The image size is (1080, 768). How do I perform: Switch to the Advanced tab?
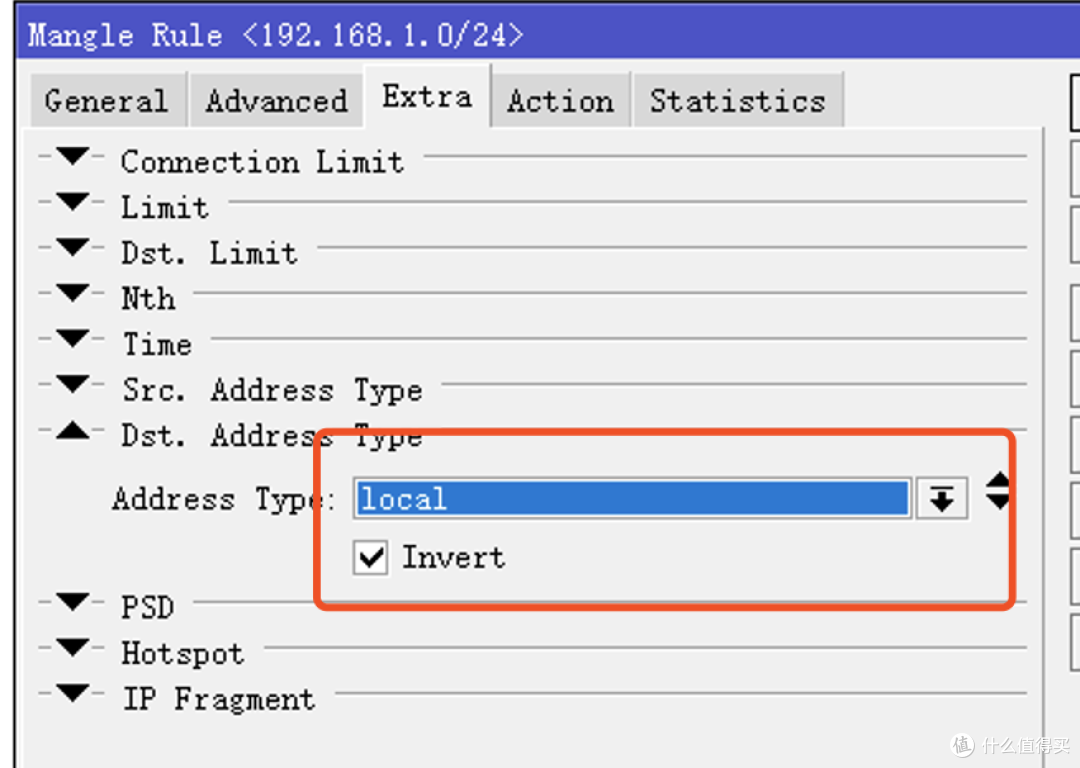[x=276, y=101]
